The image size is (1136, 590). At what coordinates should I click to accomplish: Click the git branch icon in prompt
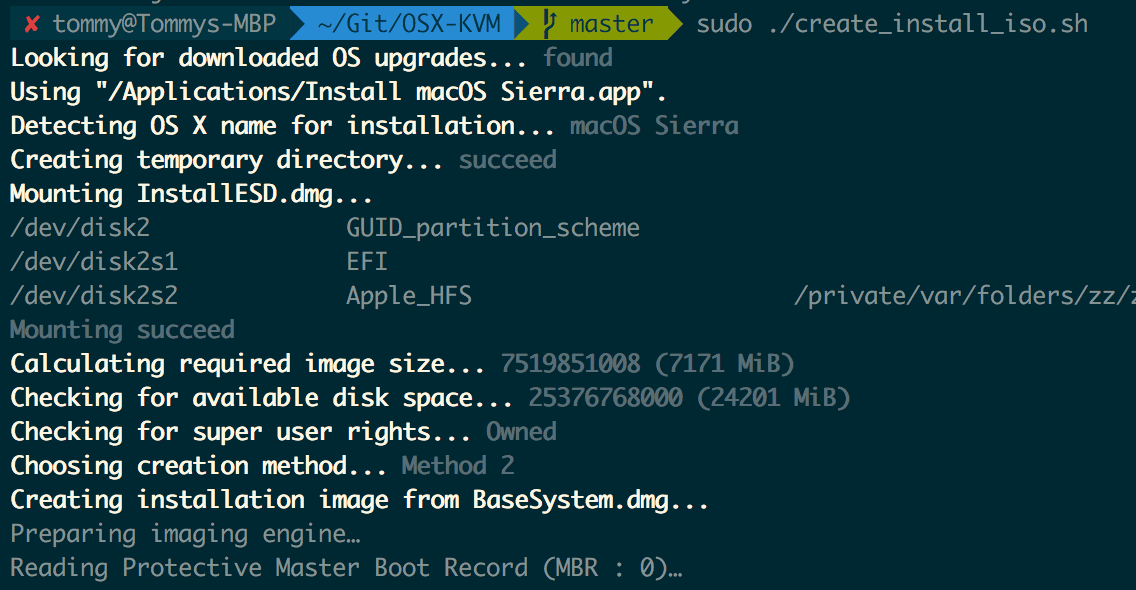(549, 24)
